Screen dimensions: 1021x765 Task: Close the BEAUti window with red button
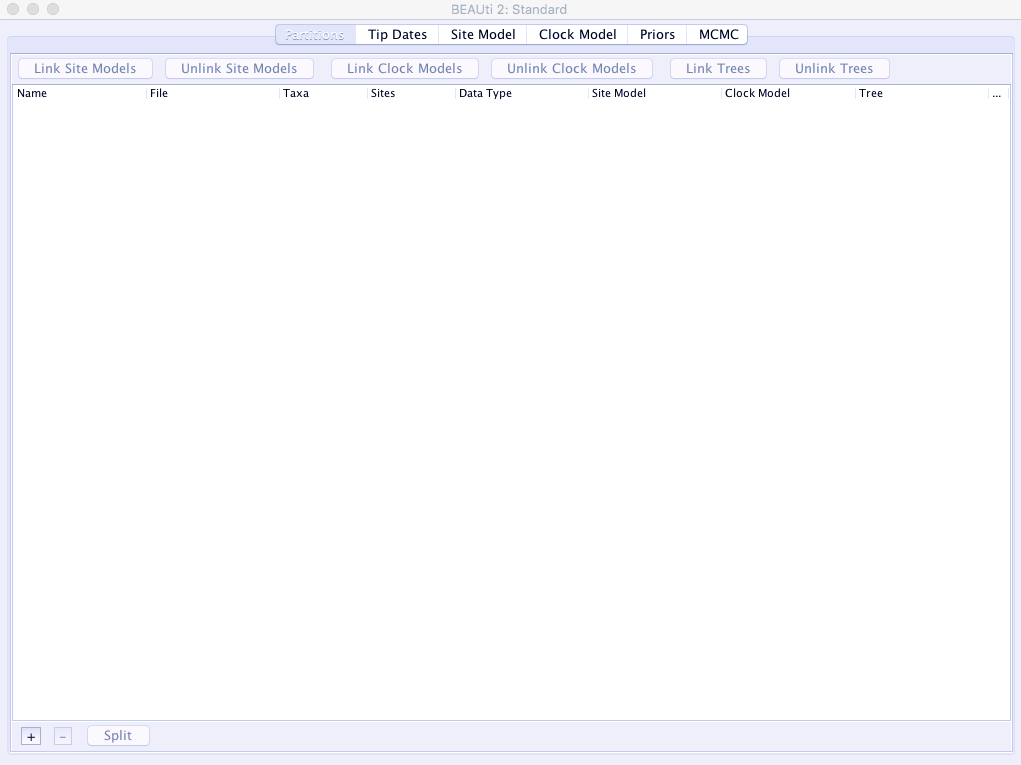coord(13,9)
